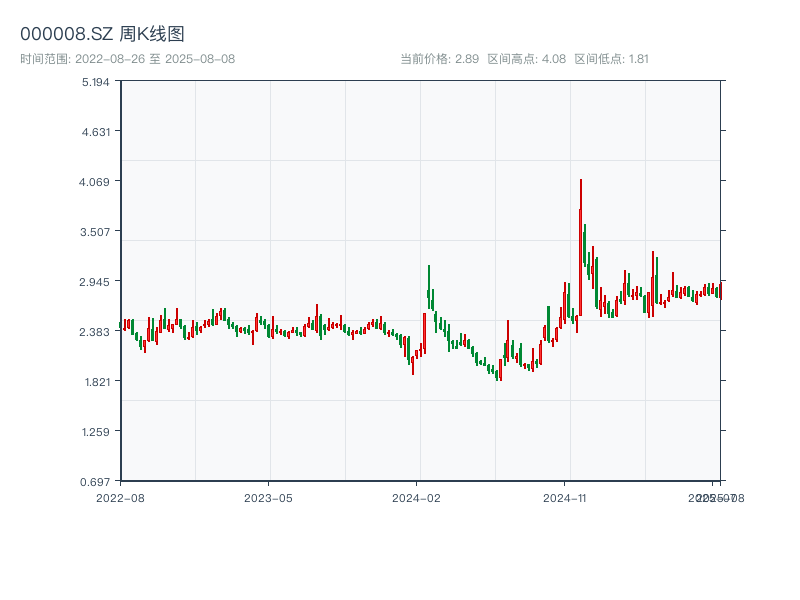Select the 1.259 y-axis tick label
The height and width of the screenshot is (600, 800).
95,431
